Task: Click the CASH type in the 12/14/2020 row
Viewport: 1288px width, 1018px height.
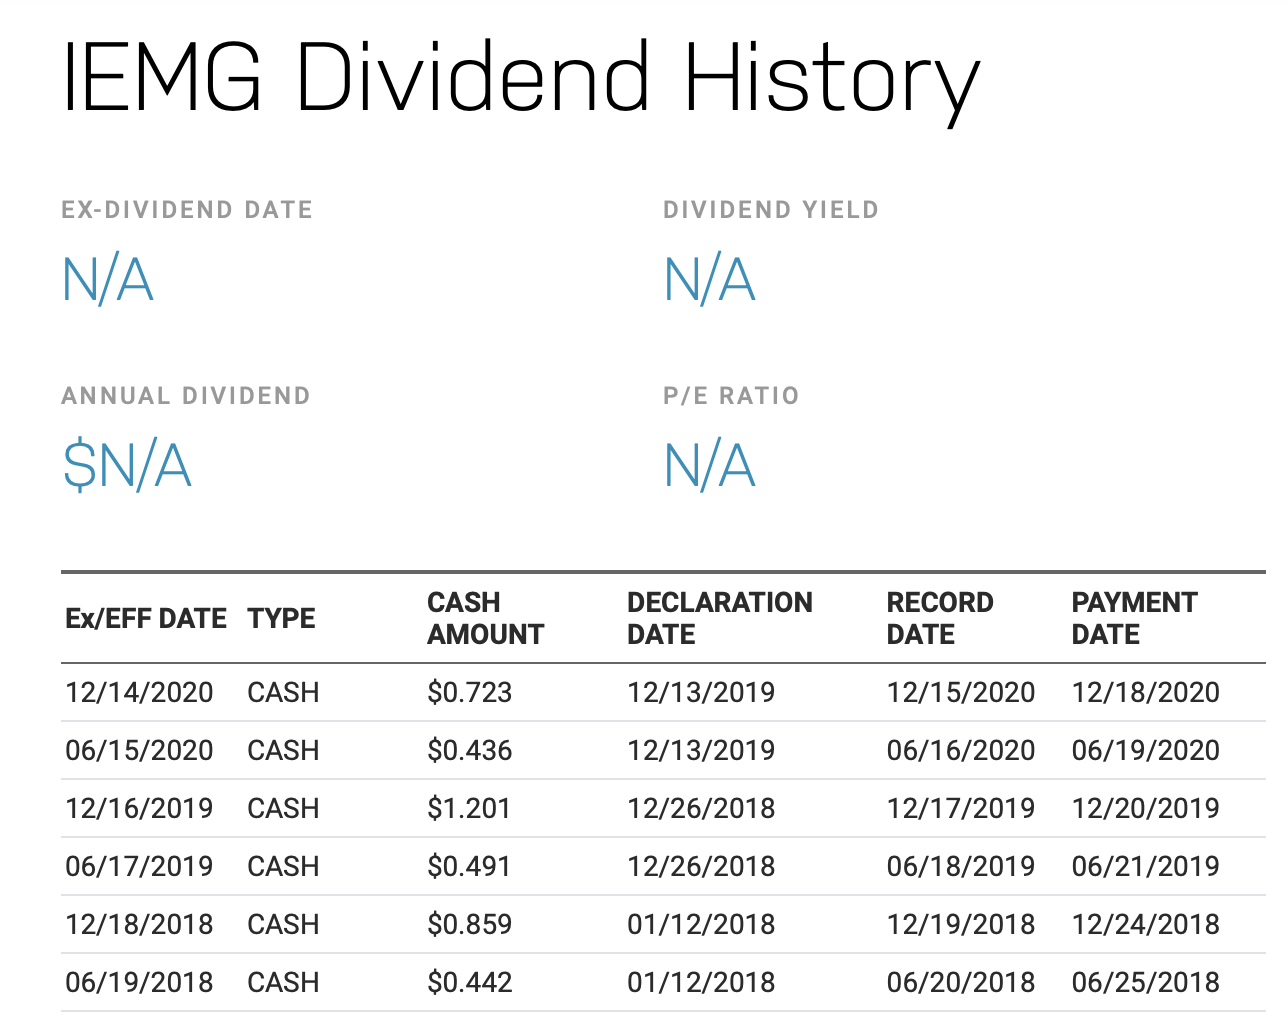Action: click(283, 692)
